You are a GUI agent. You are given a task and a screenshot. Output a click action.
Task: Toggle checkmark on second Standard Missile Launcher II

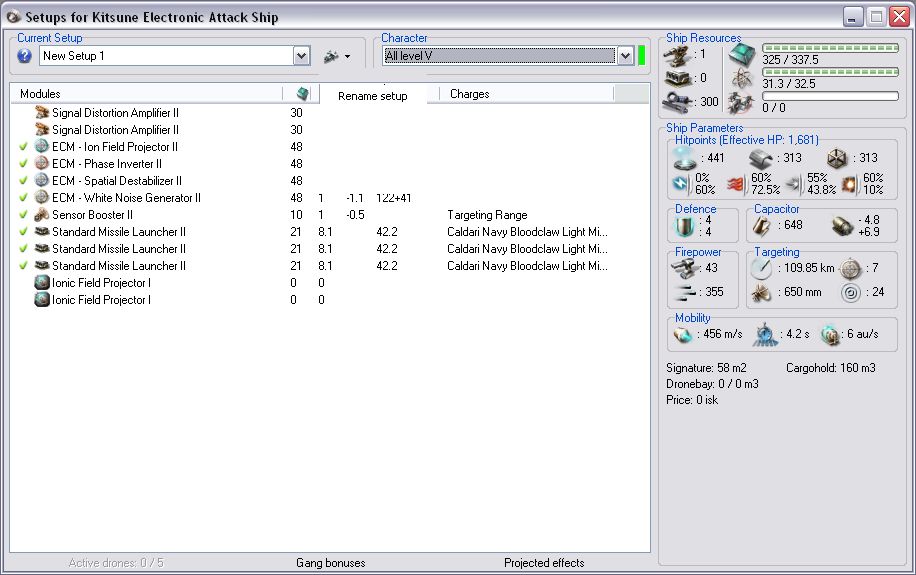click(x=23, y=248)
